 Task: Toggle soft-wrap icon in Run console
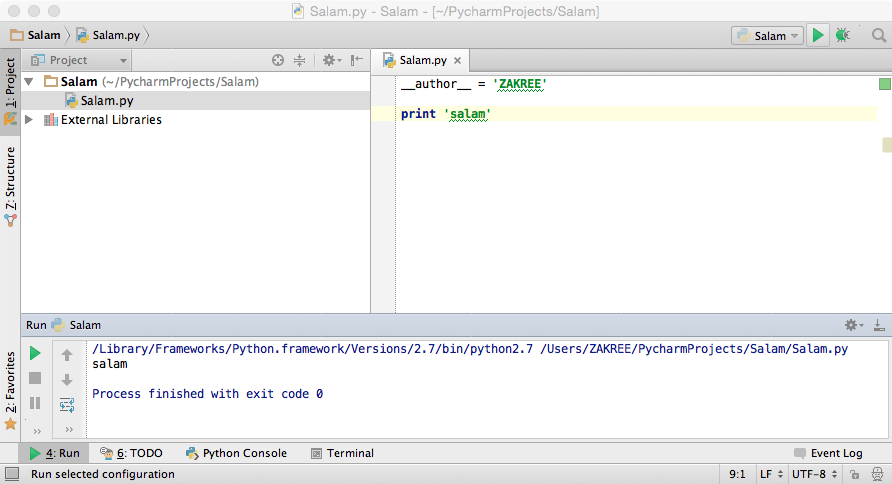(x=67, y=405)
